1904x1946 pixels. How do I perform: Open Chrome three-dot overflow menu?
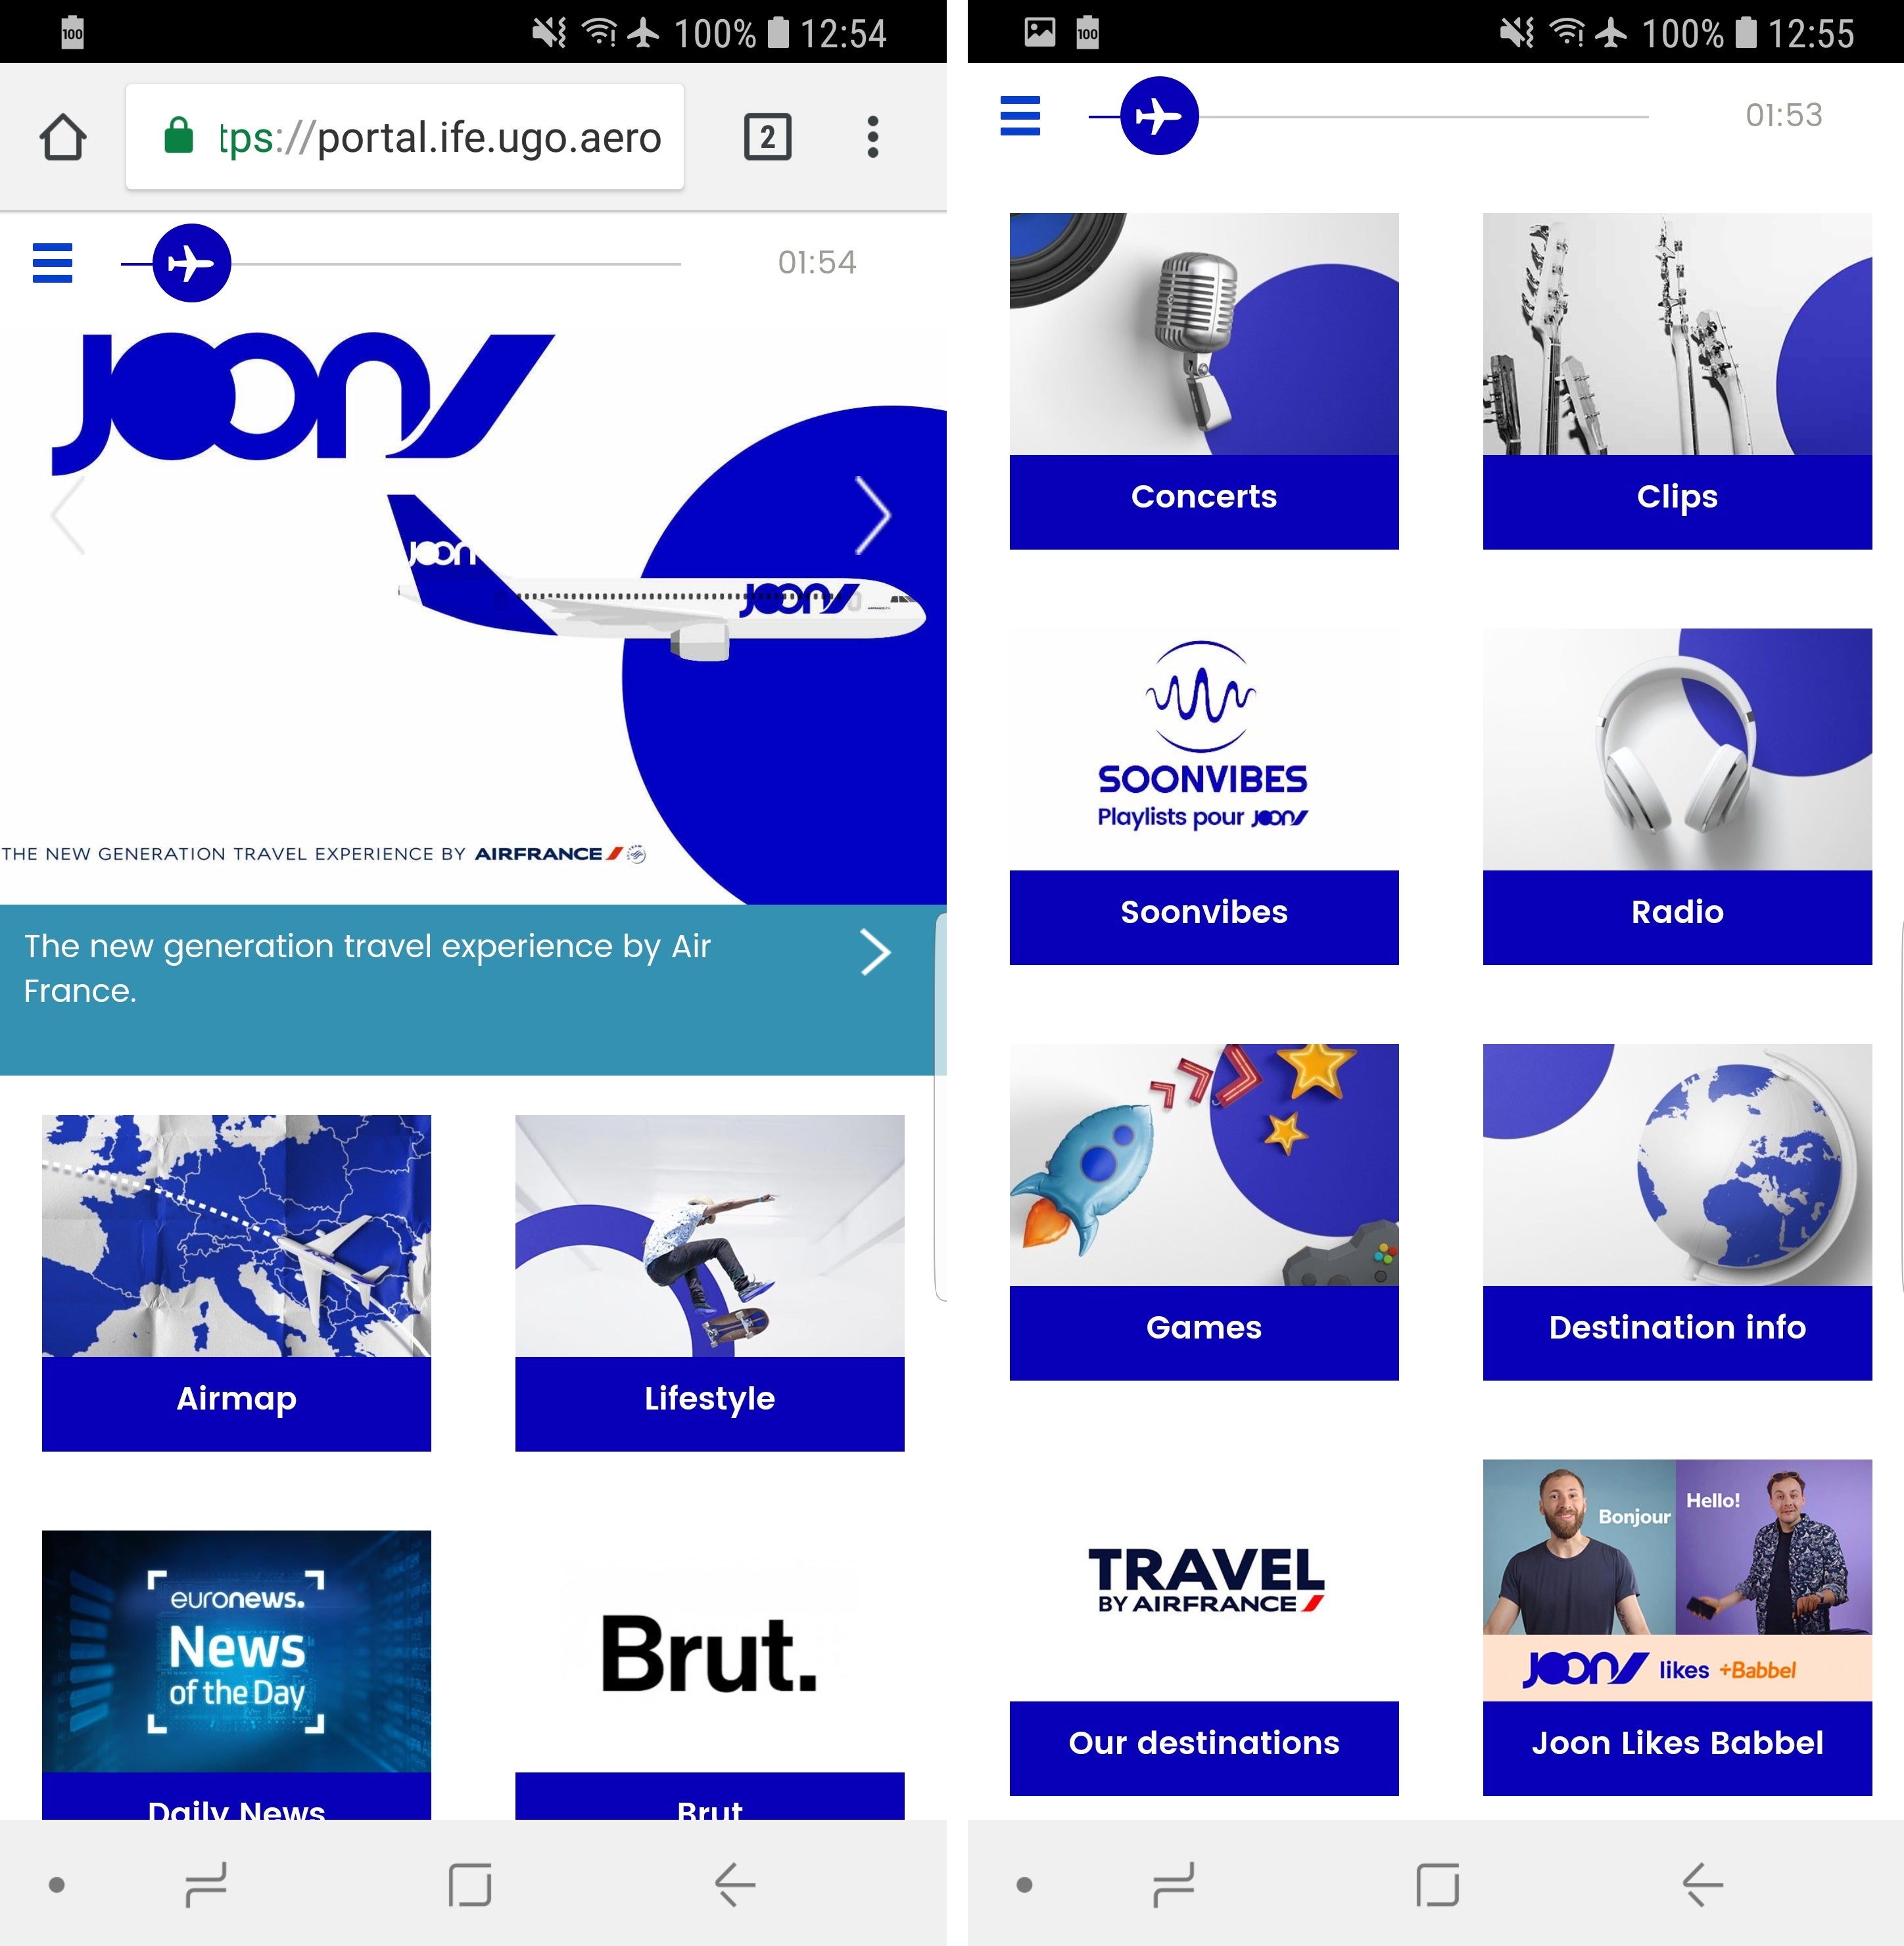pyautogui.click(x=872, y=137)
